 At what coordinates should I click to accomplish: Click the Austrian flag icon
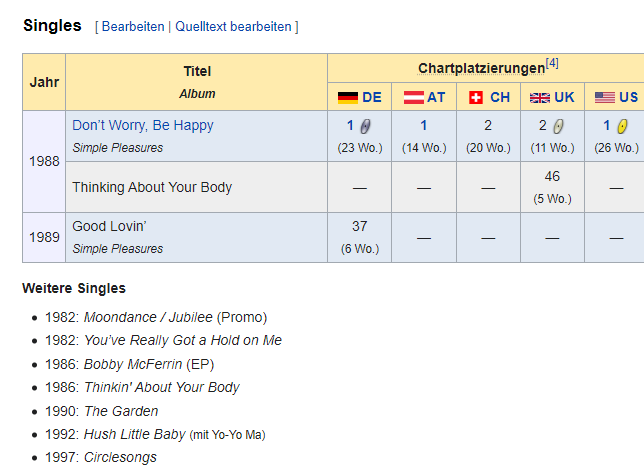[x=413, y=98]
